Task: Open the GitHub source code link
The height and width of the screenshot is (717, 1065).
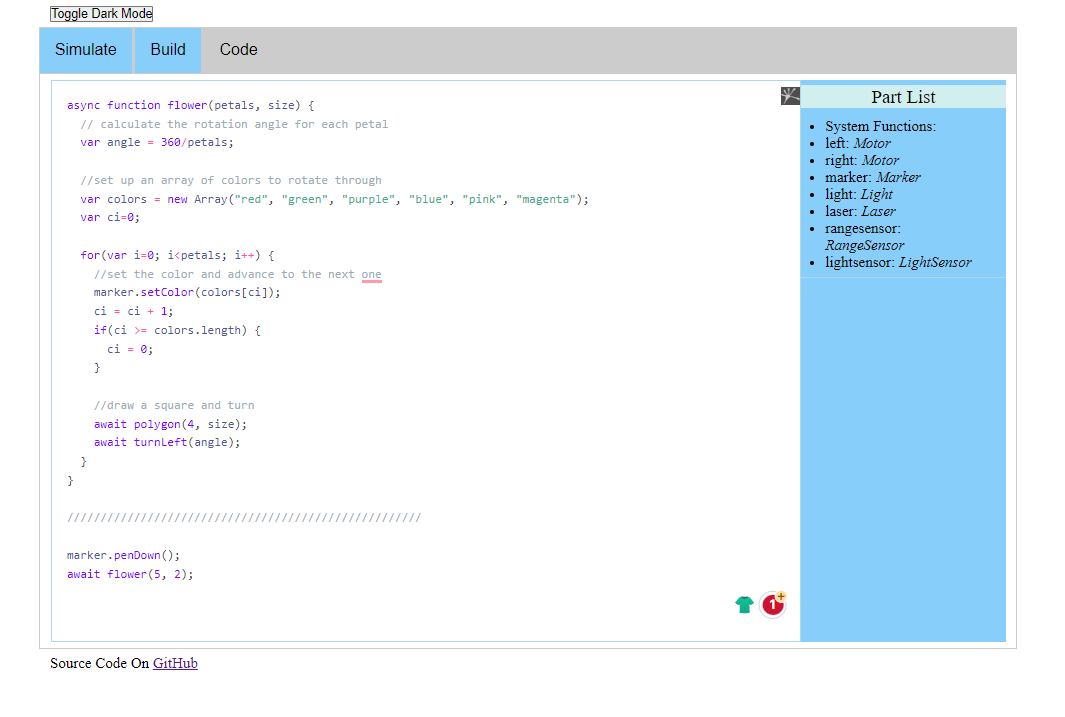Action: click(175, 663)
